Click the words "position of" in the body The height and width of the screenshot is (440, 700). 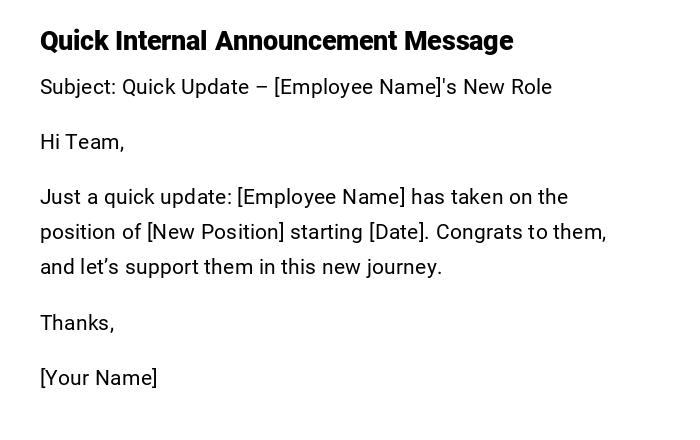coord(90,232)
